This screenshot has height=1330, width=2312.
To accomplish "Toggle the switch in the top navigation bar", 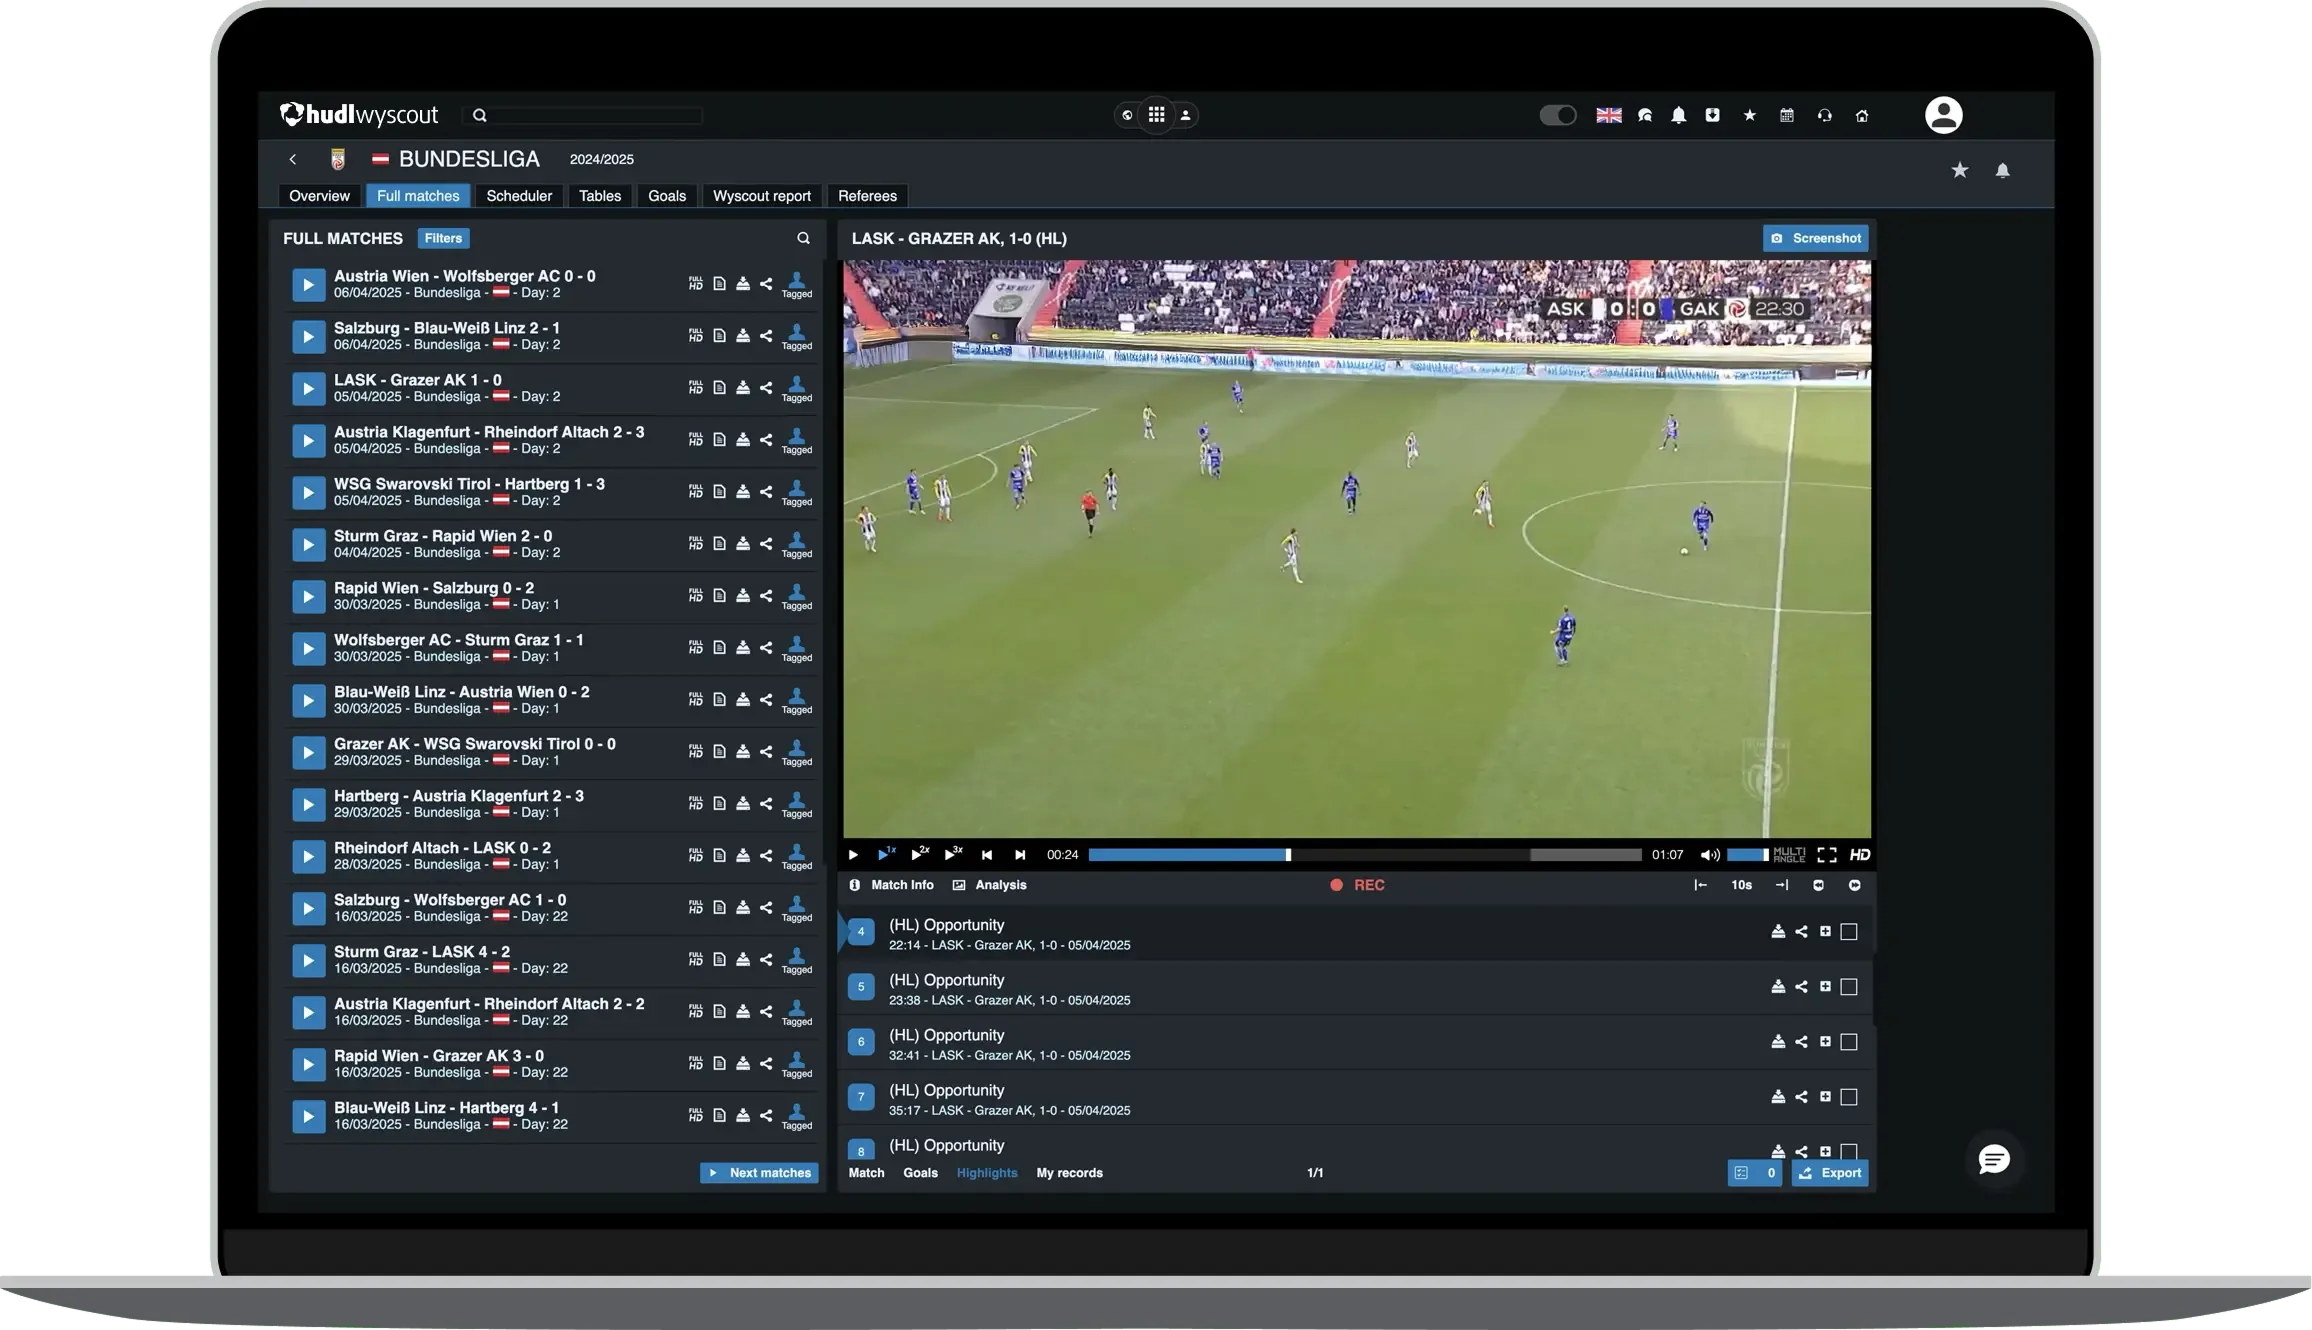I will 1557,115.
